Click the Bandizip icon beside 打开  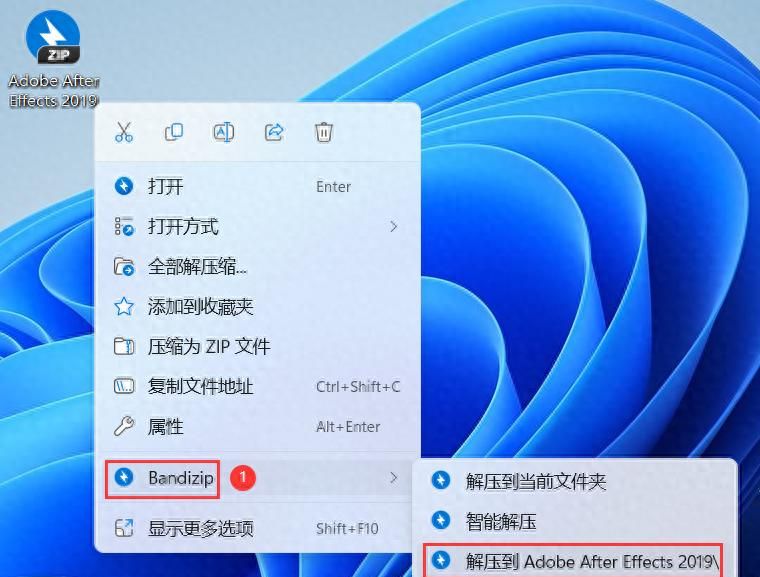coord(124,186)
